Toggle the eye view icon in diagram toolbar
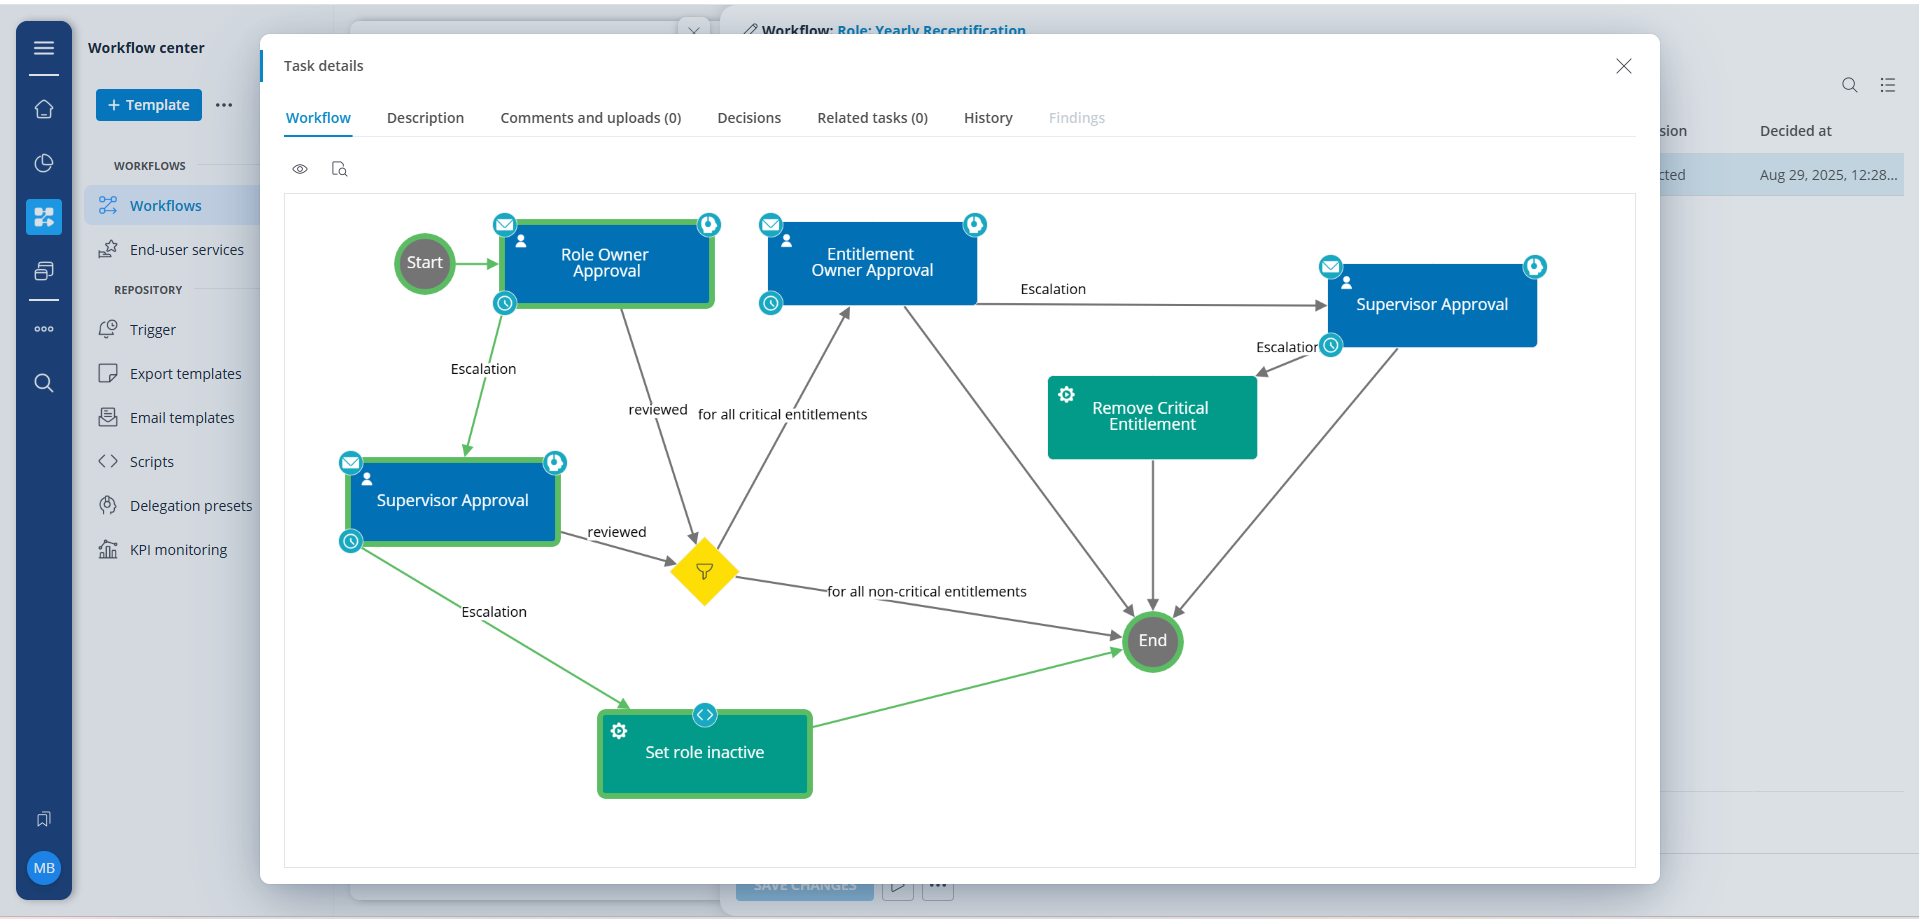The width and height of the screenshot is (1919, 919). [x=300, y=169]
